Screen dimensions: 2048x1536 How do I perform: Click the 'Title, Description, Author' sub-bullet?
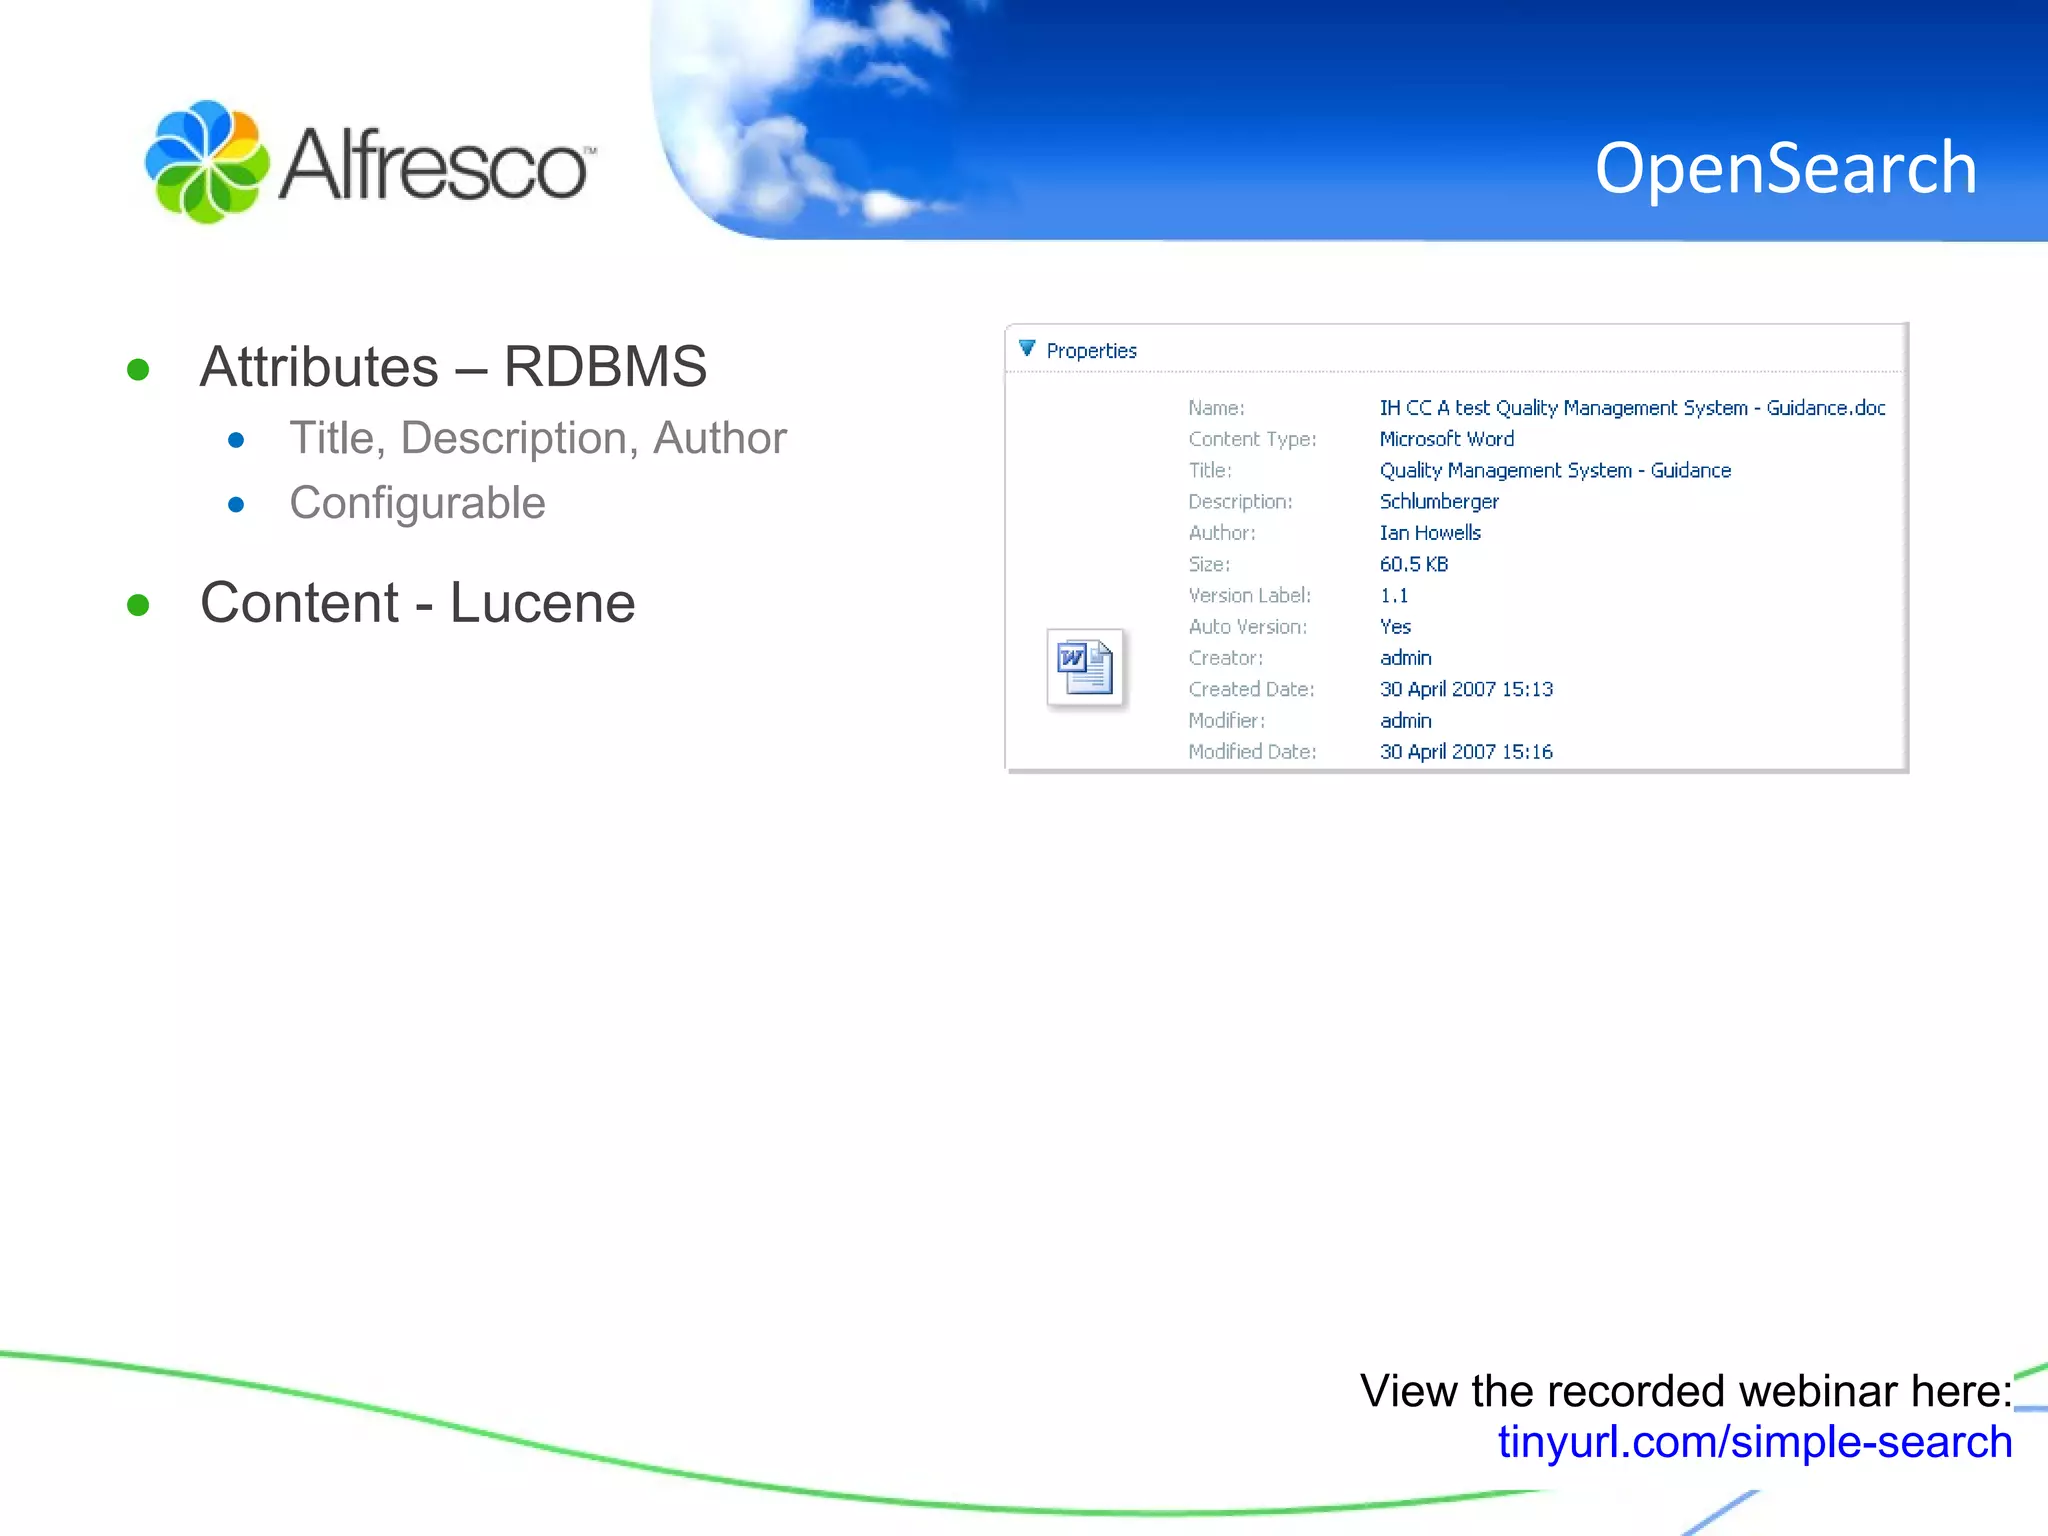(x=538, y=438)
